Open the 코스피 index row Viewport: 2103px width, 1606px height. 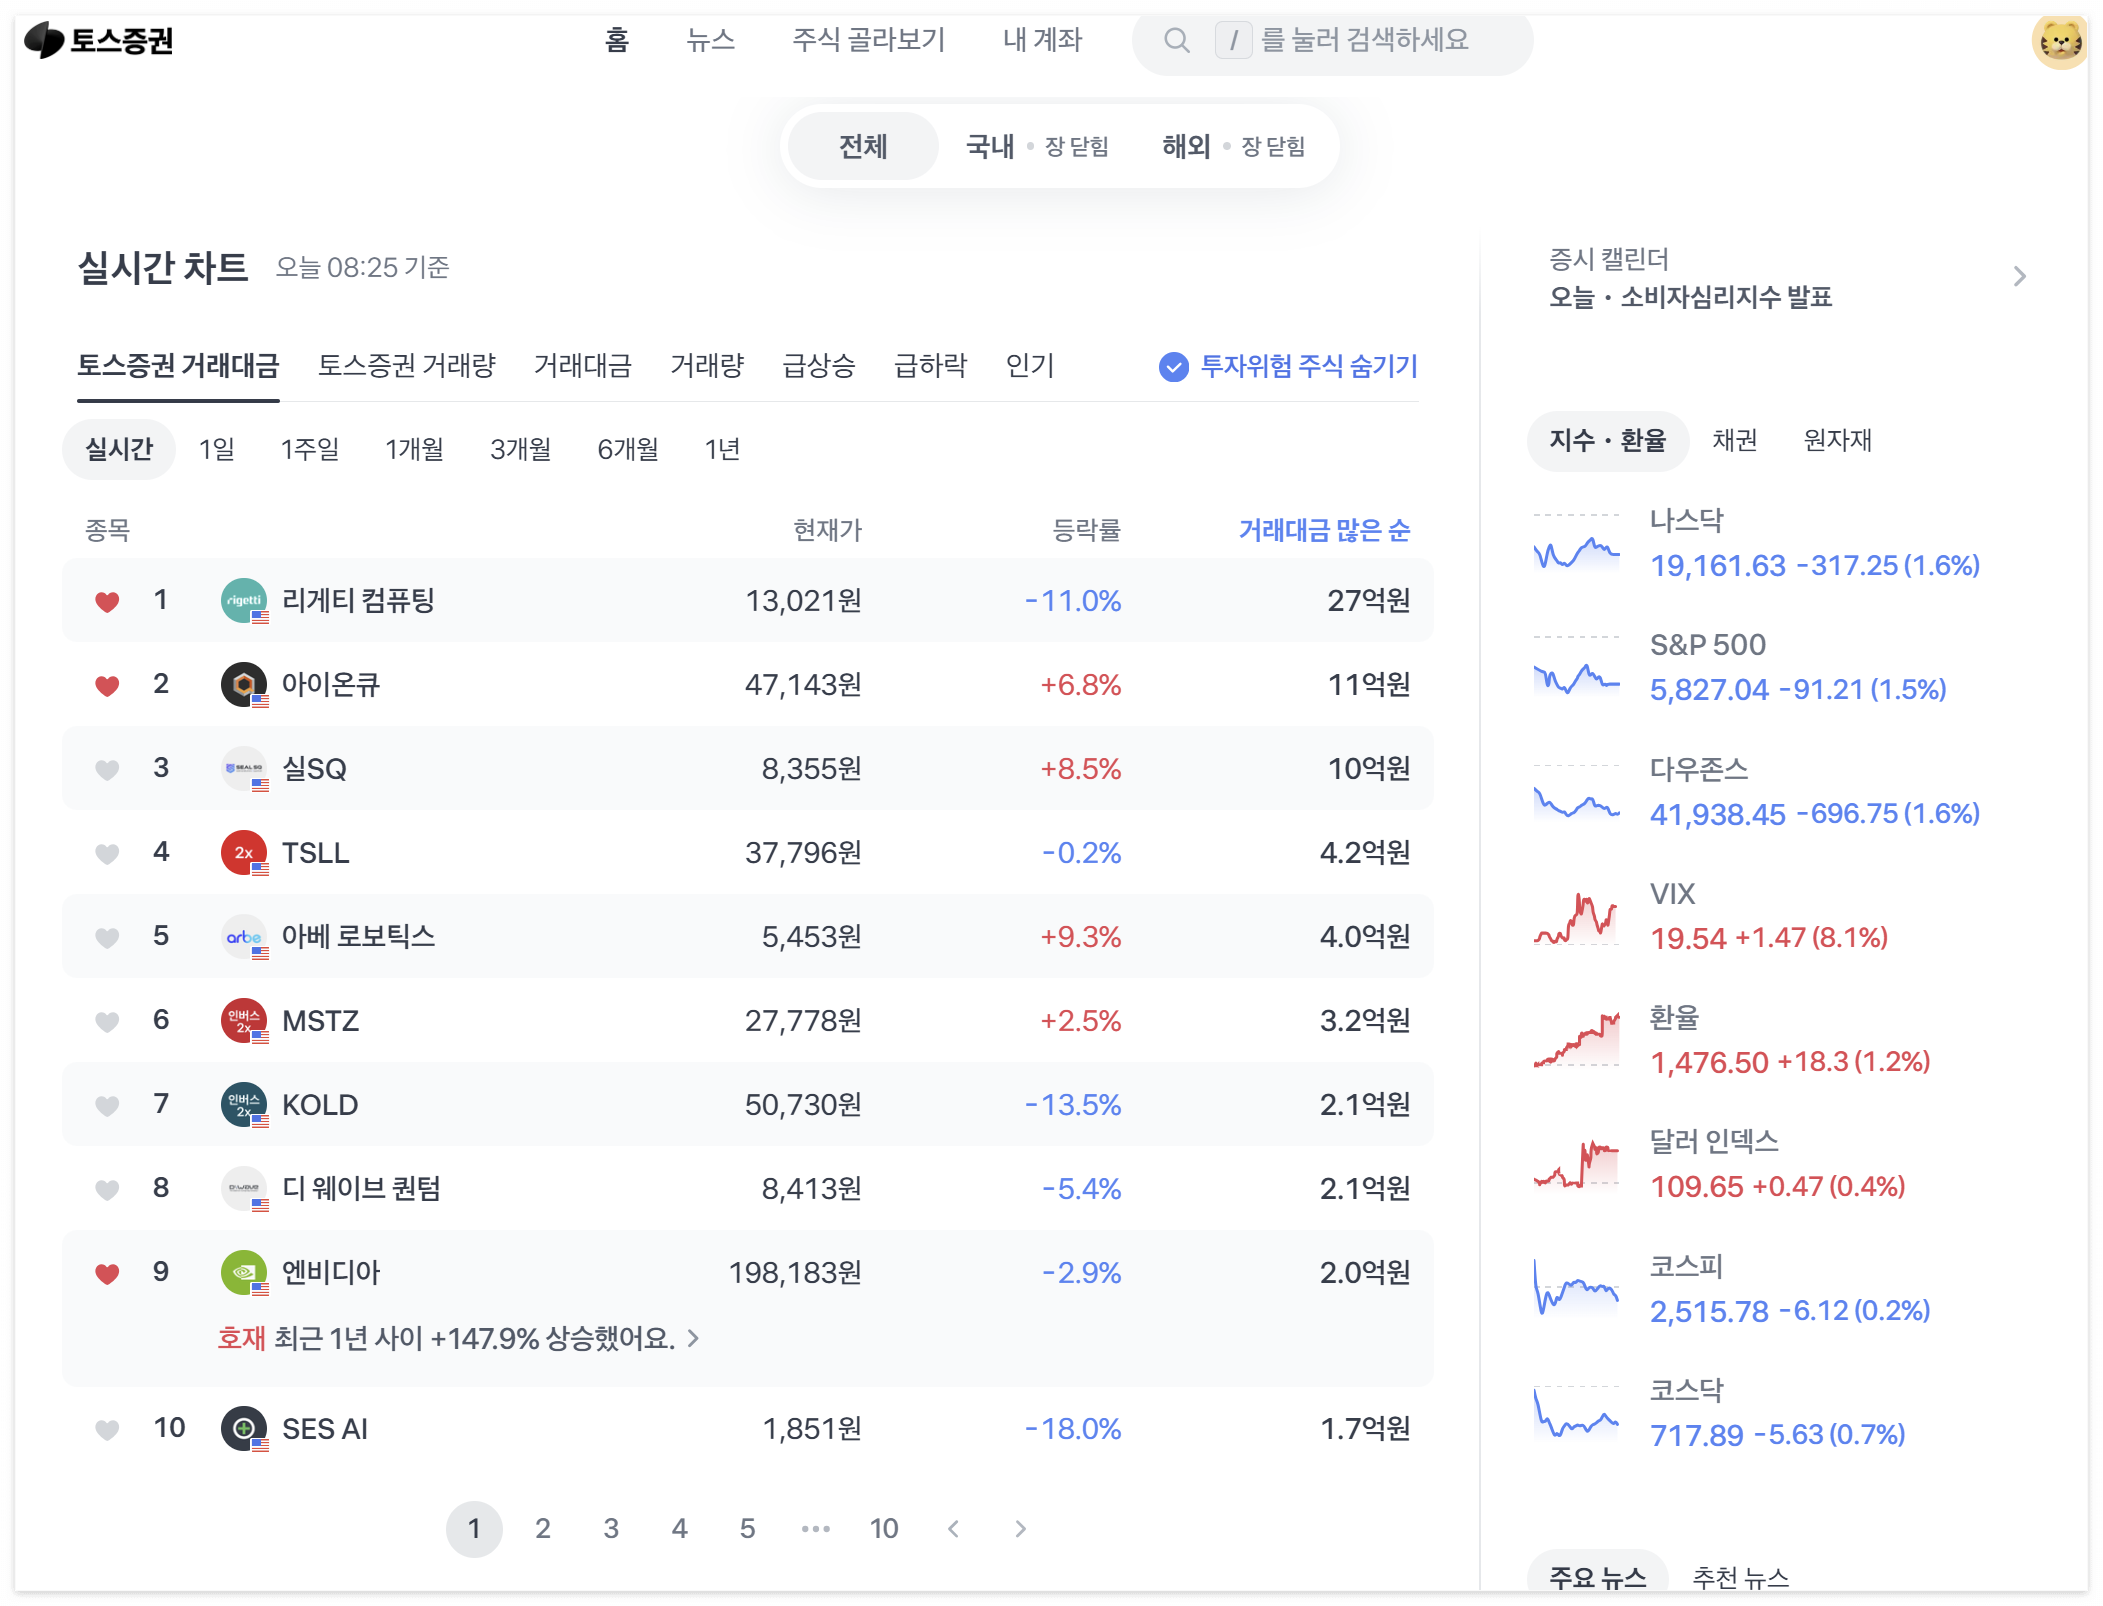[x=1780, y=1288]
